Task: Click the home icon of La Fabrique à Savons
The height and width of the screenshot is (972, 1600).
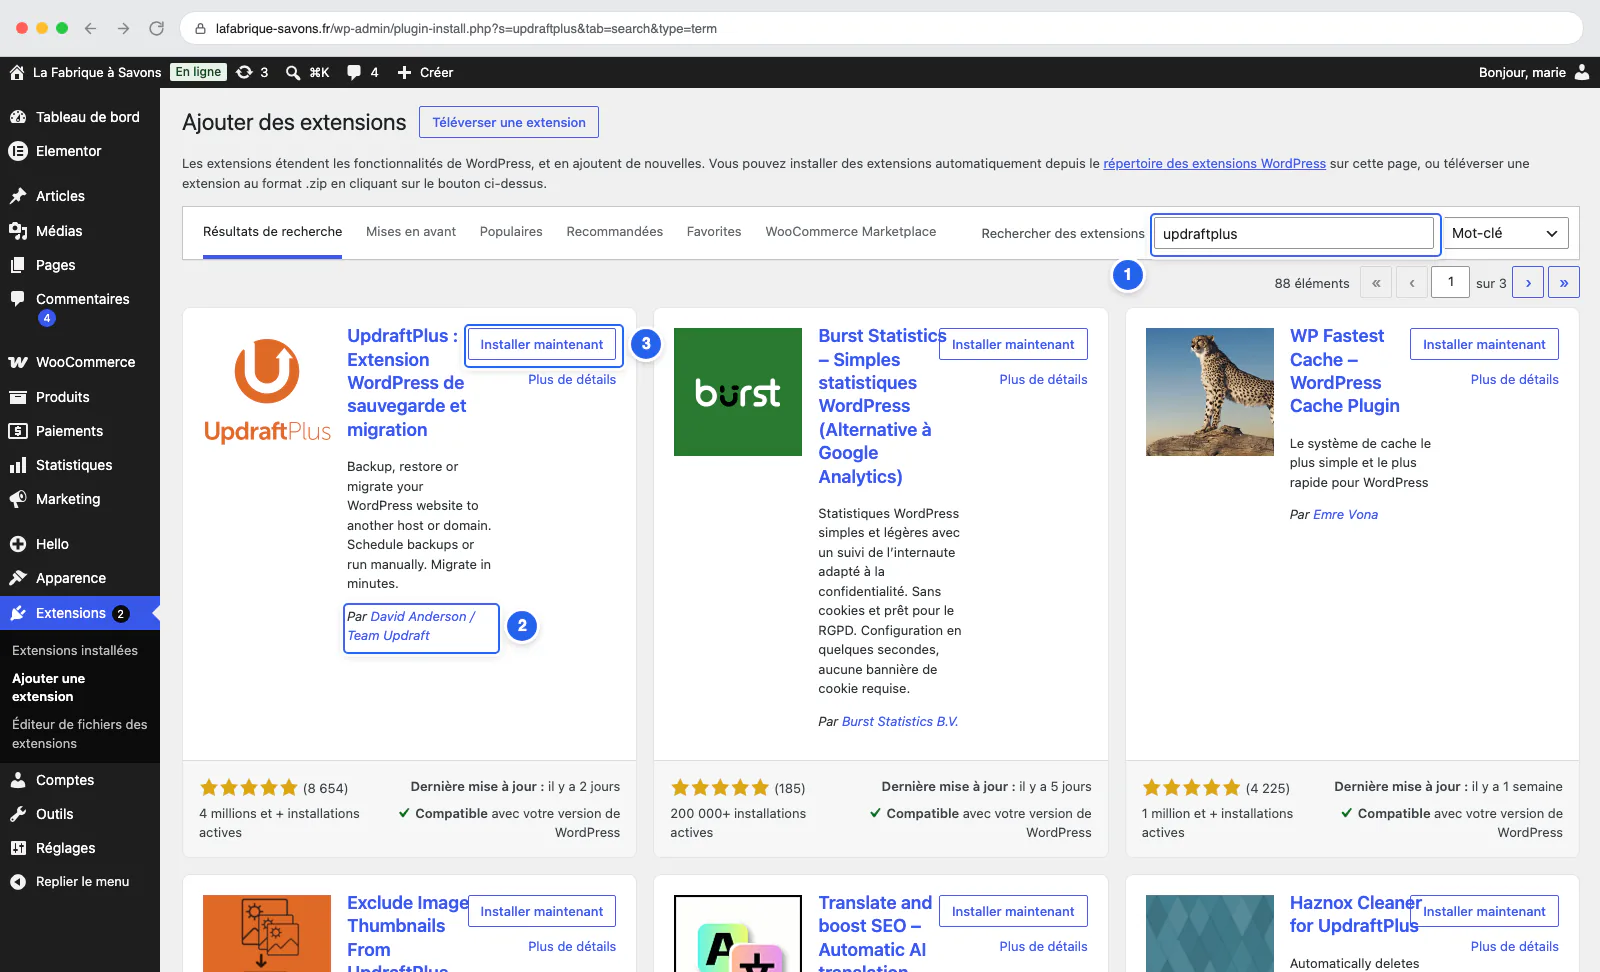Action: coord(17,72)
